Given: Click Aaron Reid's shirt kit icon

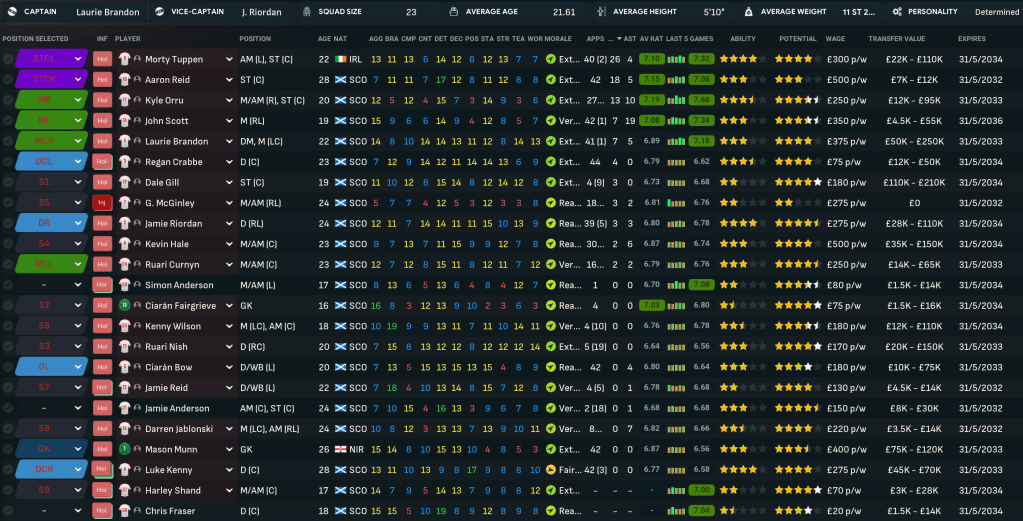Looking at the screenshot, I should 124,79.
